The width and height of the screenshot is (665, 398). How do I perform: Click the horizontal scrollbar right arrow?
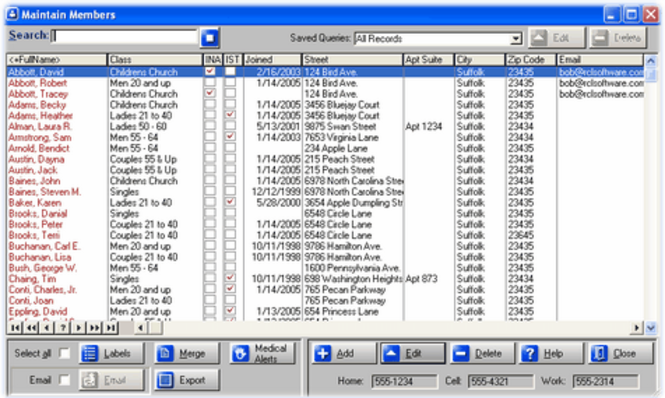pyautogui.click(x=637, y=327)
